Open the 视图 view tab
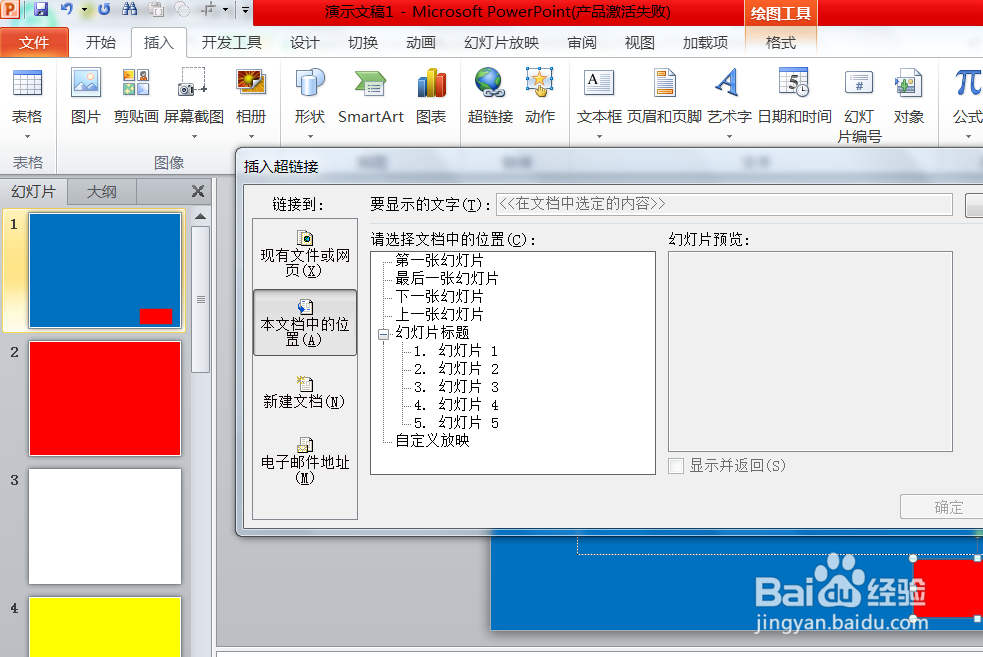983x657 pixels. (x=639, y=43)
